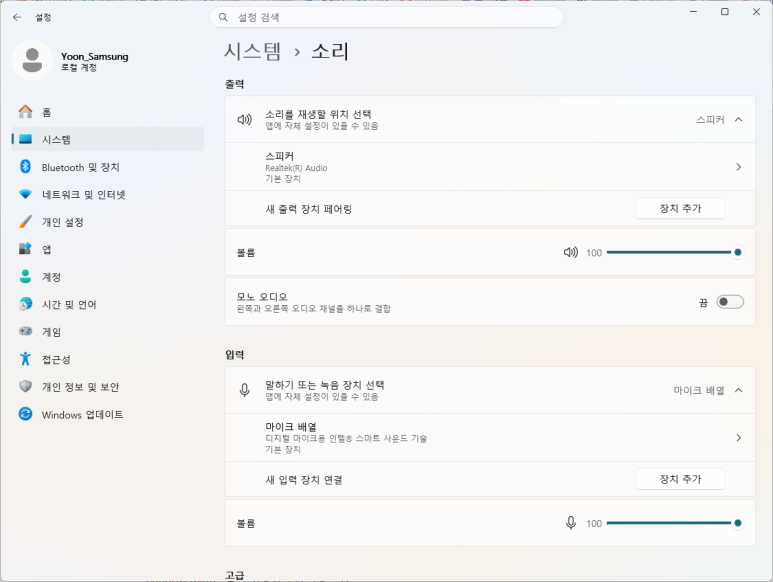Click the Home (홈) house icon
This screenshot has height=582, width=773.
tap(26, 112)
